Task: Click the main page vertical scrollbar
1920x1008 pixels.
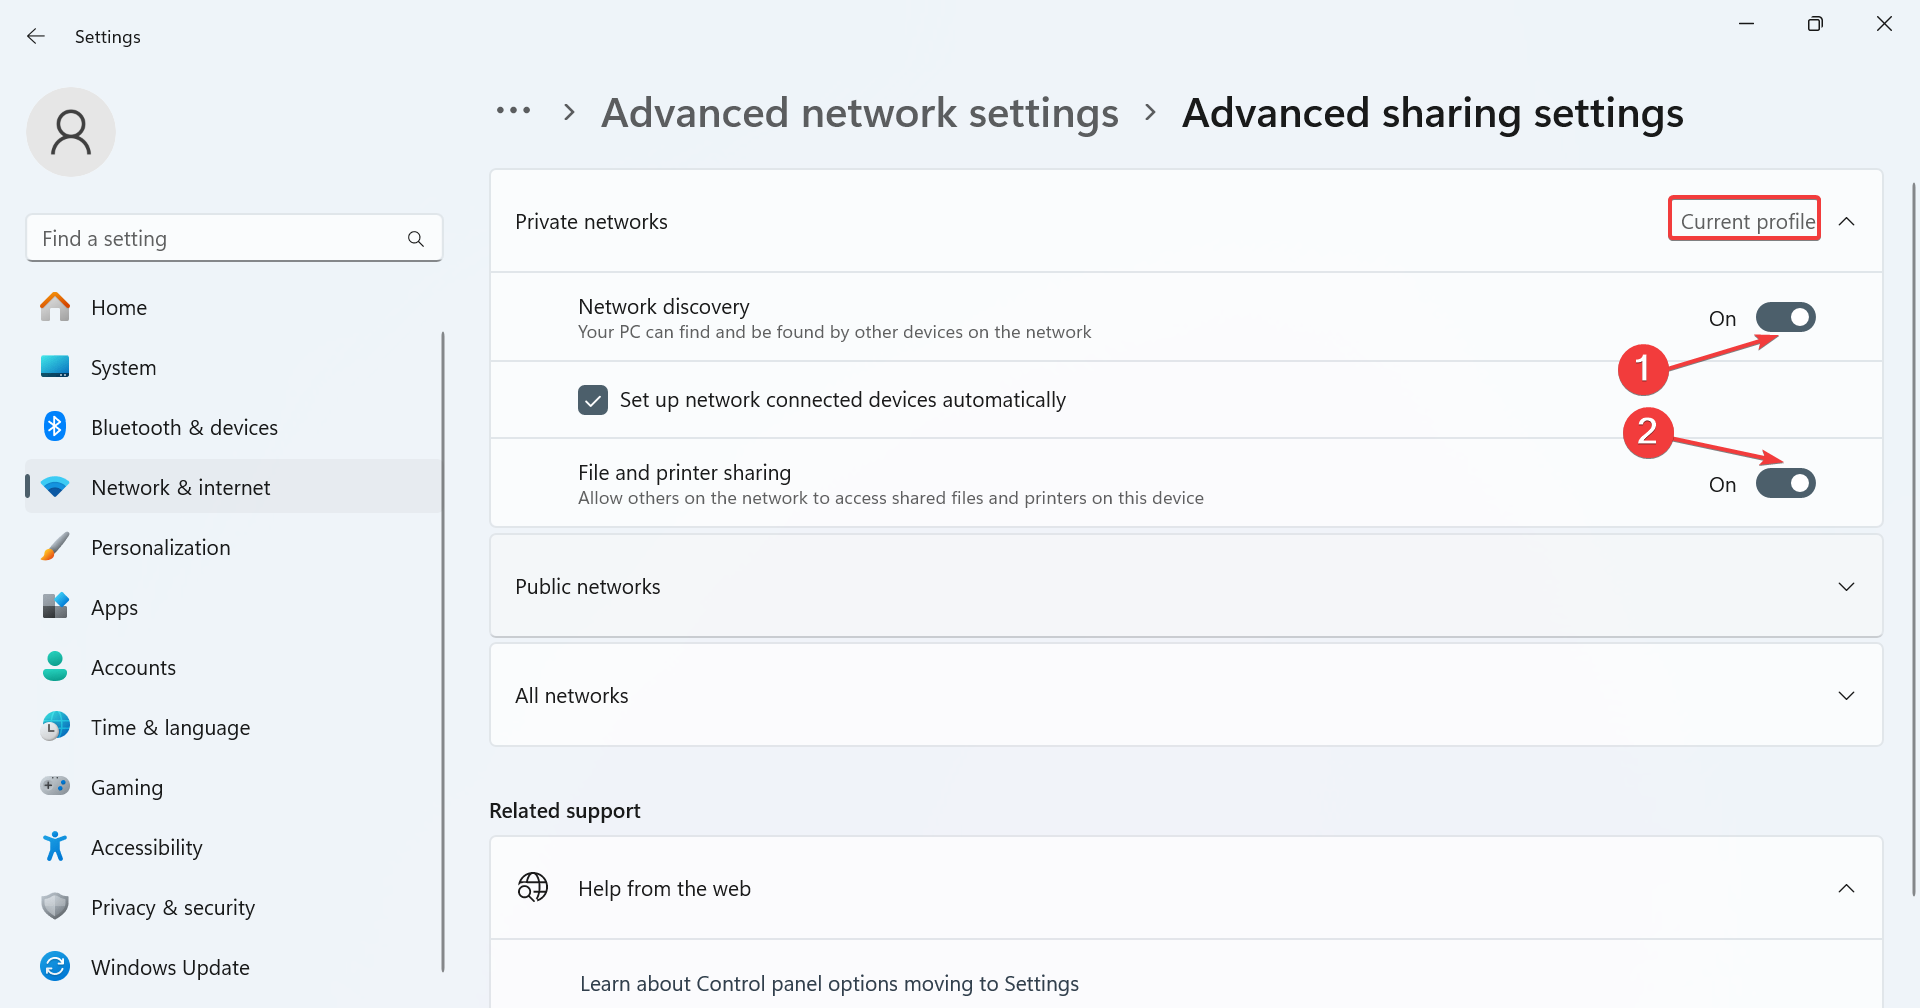Action: [1913, 540]
